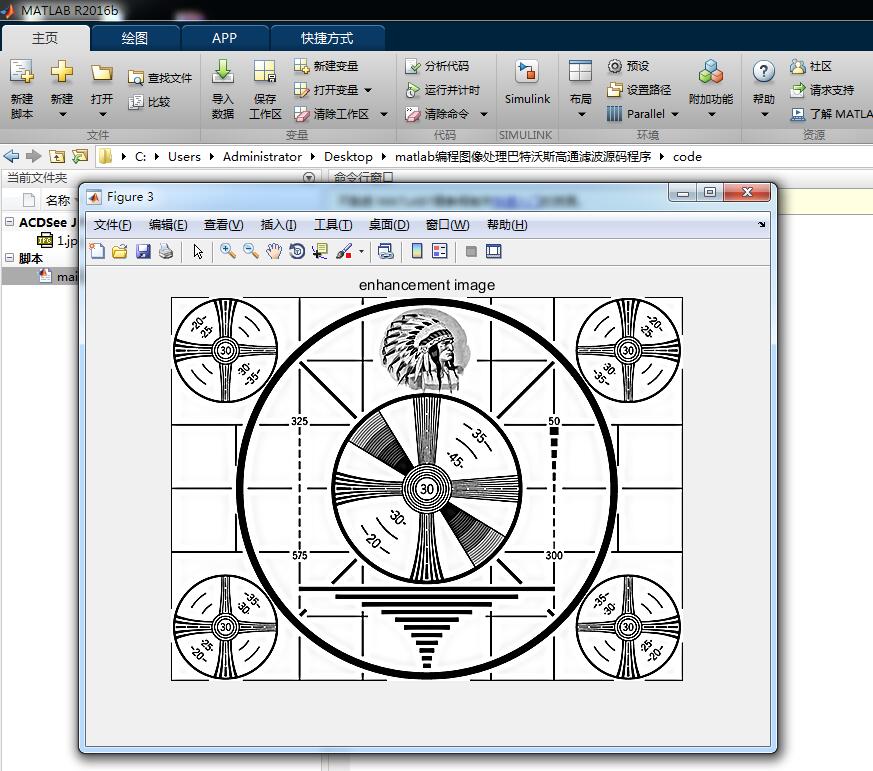Switch to the 快捷方式 tab
Screen dimensions: 873x771
tap(327, 38)
